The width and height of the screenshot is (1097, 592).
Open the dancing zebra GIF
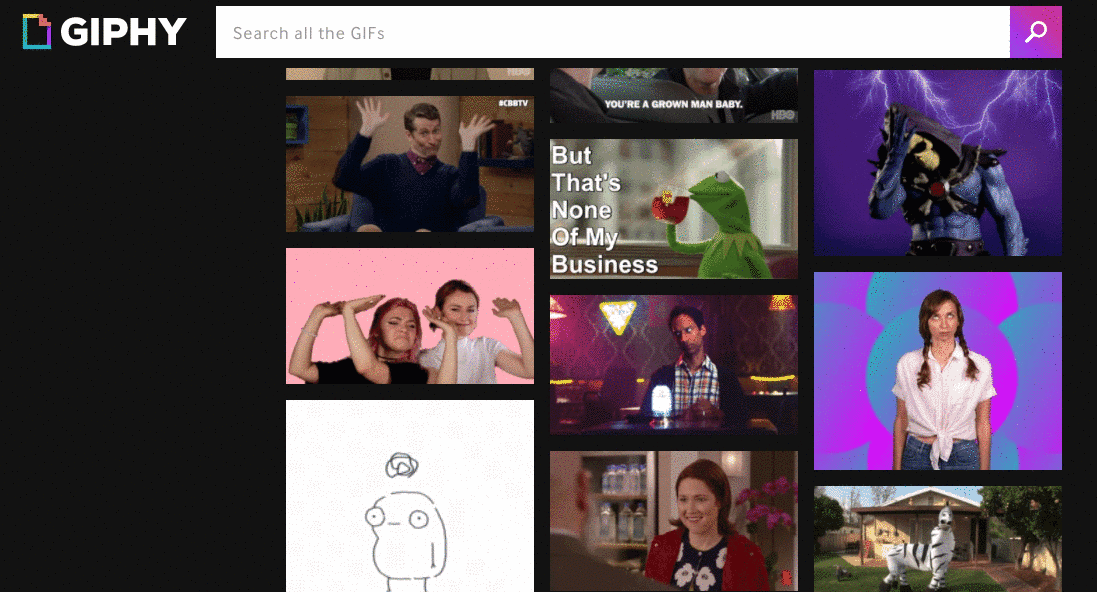[x=937, y=539]
